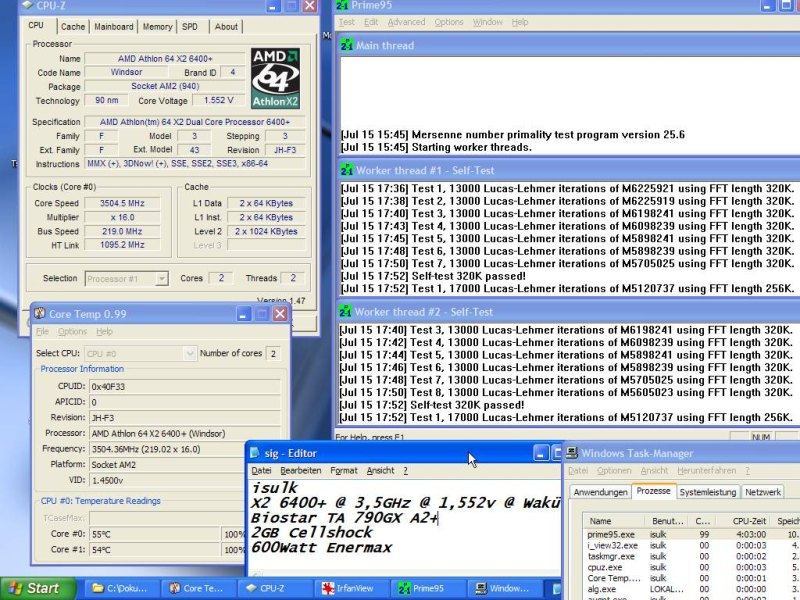Click the Windows Task-Manager title bar icon
The width and height of the screenshot is (800, 600).
pos(572,453)
